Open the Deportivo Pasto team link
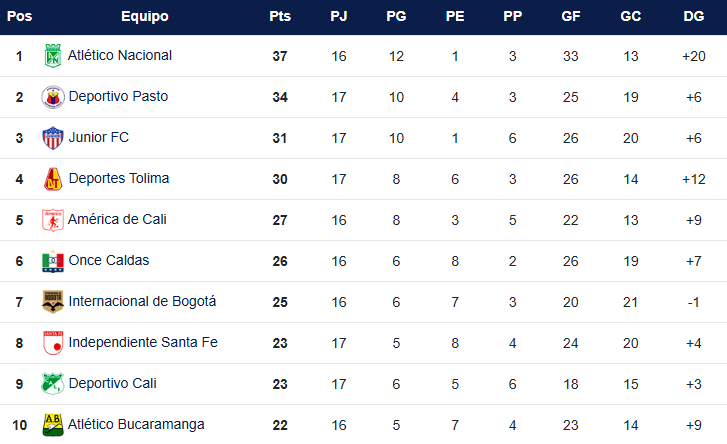The height and width of the screenshot is (444, 727). pyautogui.click(x=118, y=97)
